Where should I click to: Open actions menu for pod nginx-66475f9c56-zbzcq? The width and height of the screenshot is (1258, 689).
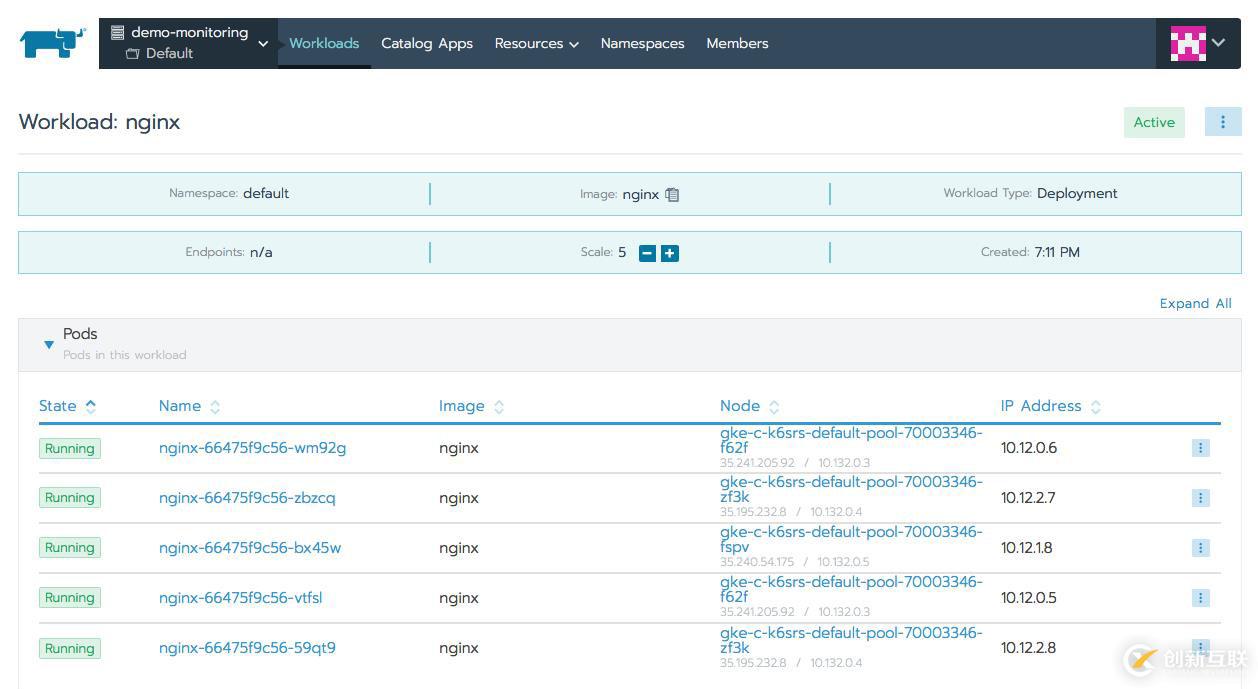[1200, 498]
